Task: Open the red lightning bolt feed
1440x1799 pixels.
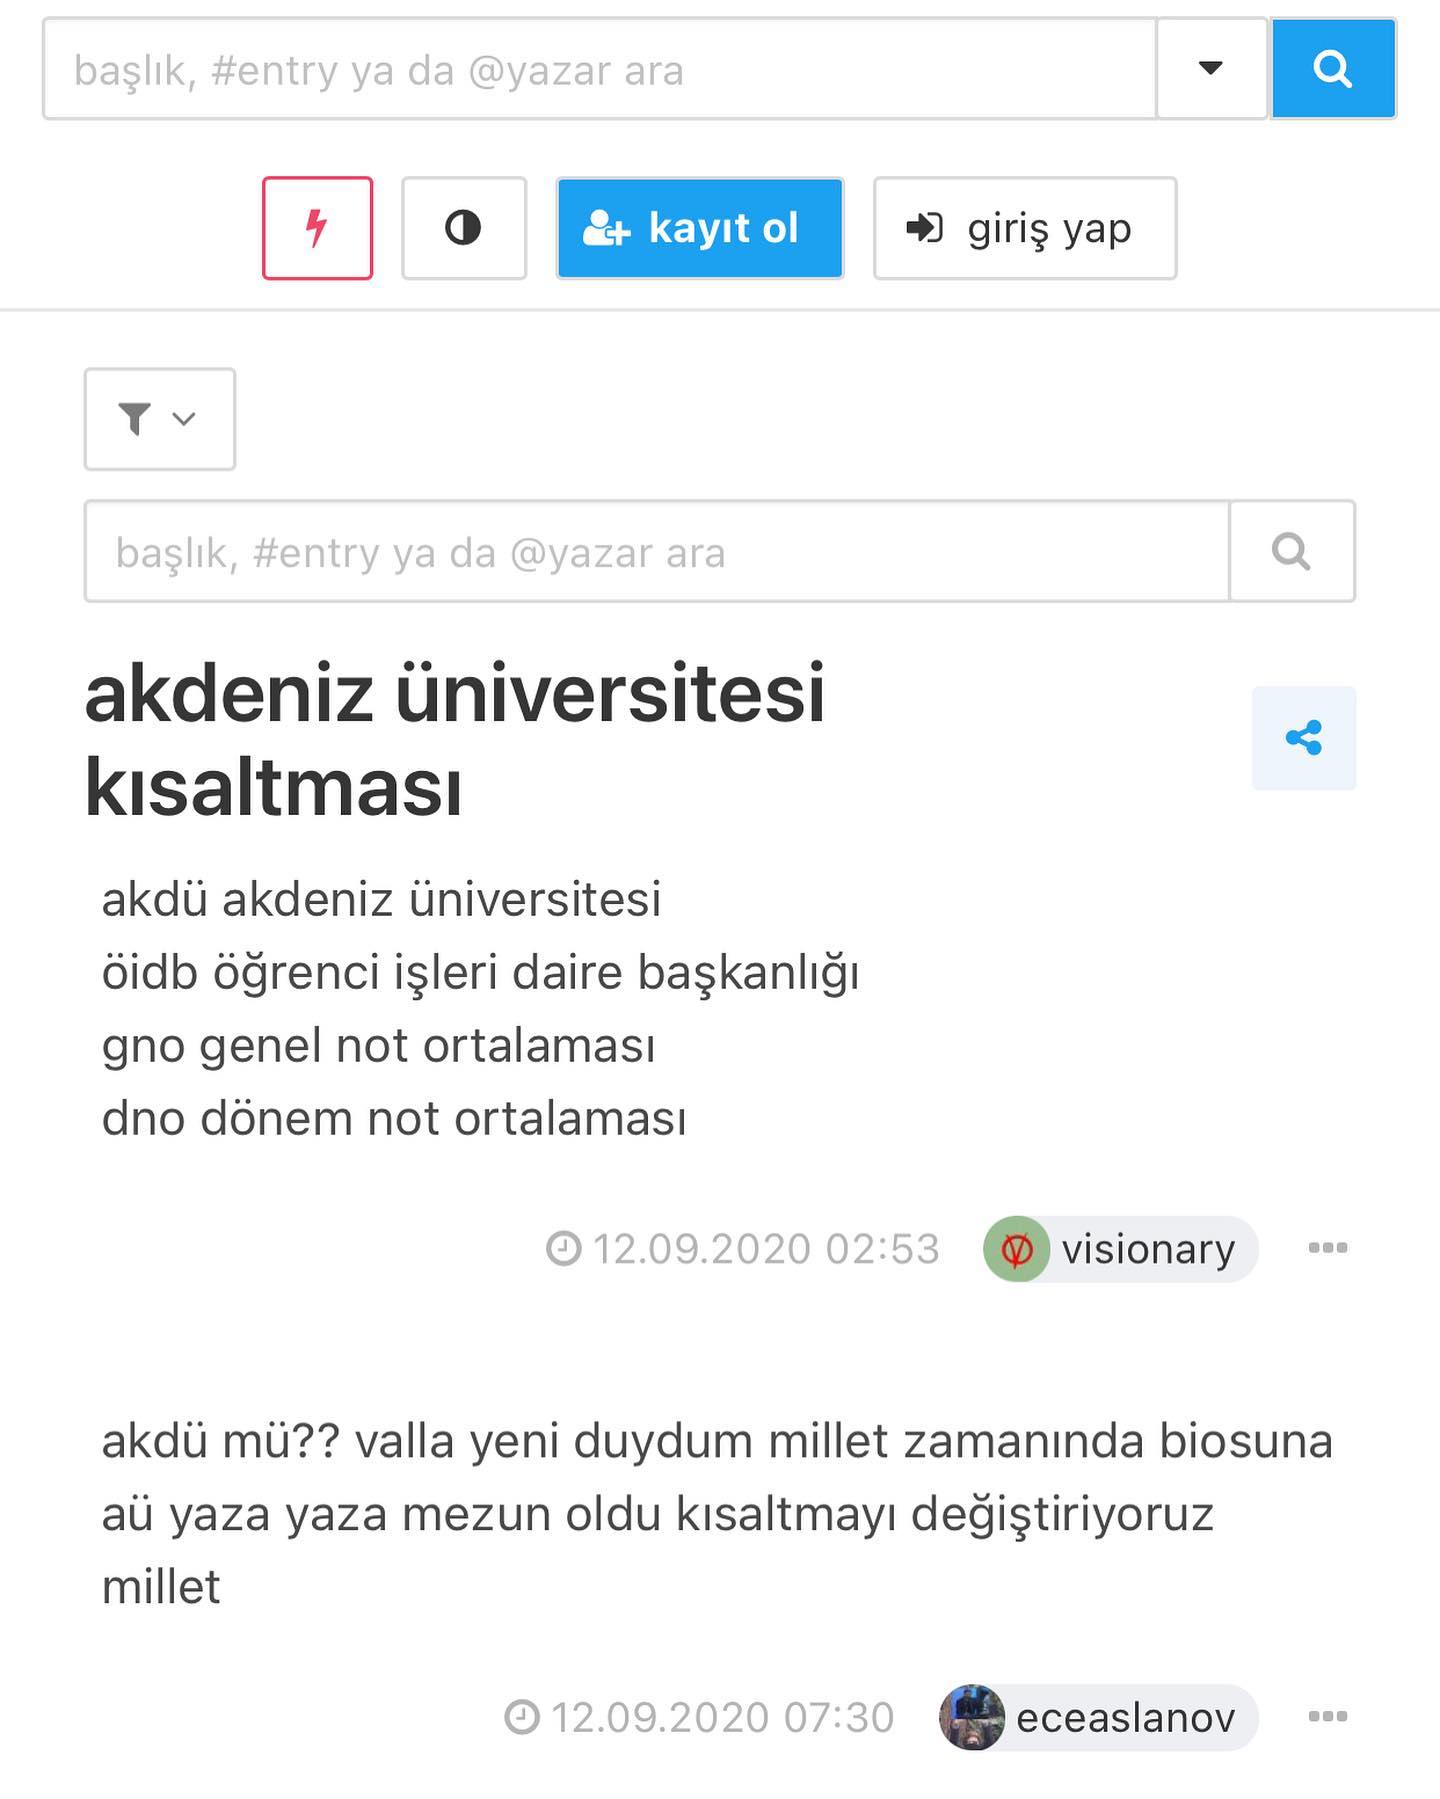Action: coord(317,228)
